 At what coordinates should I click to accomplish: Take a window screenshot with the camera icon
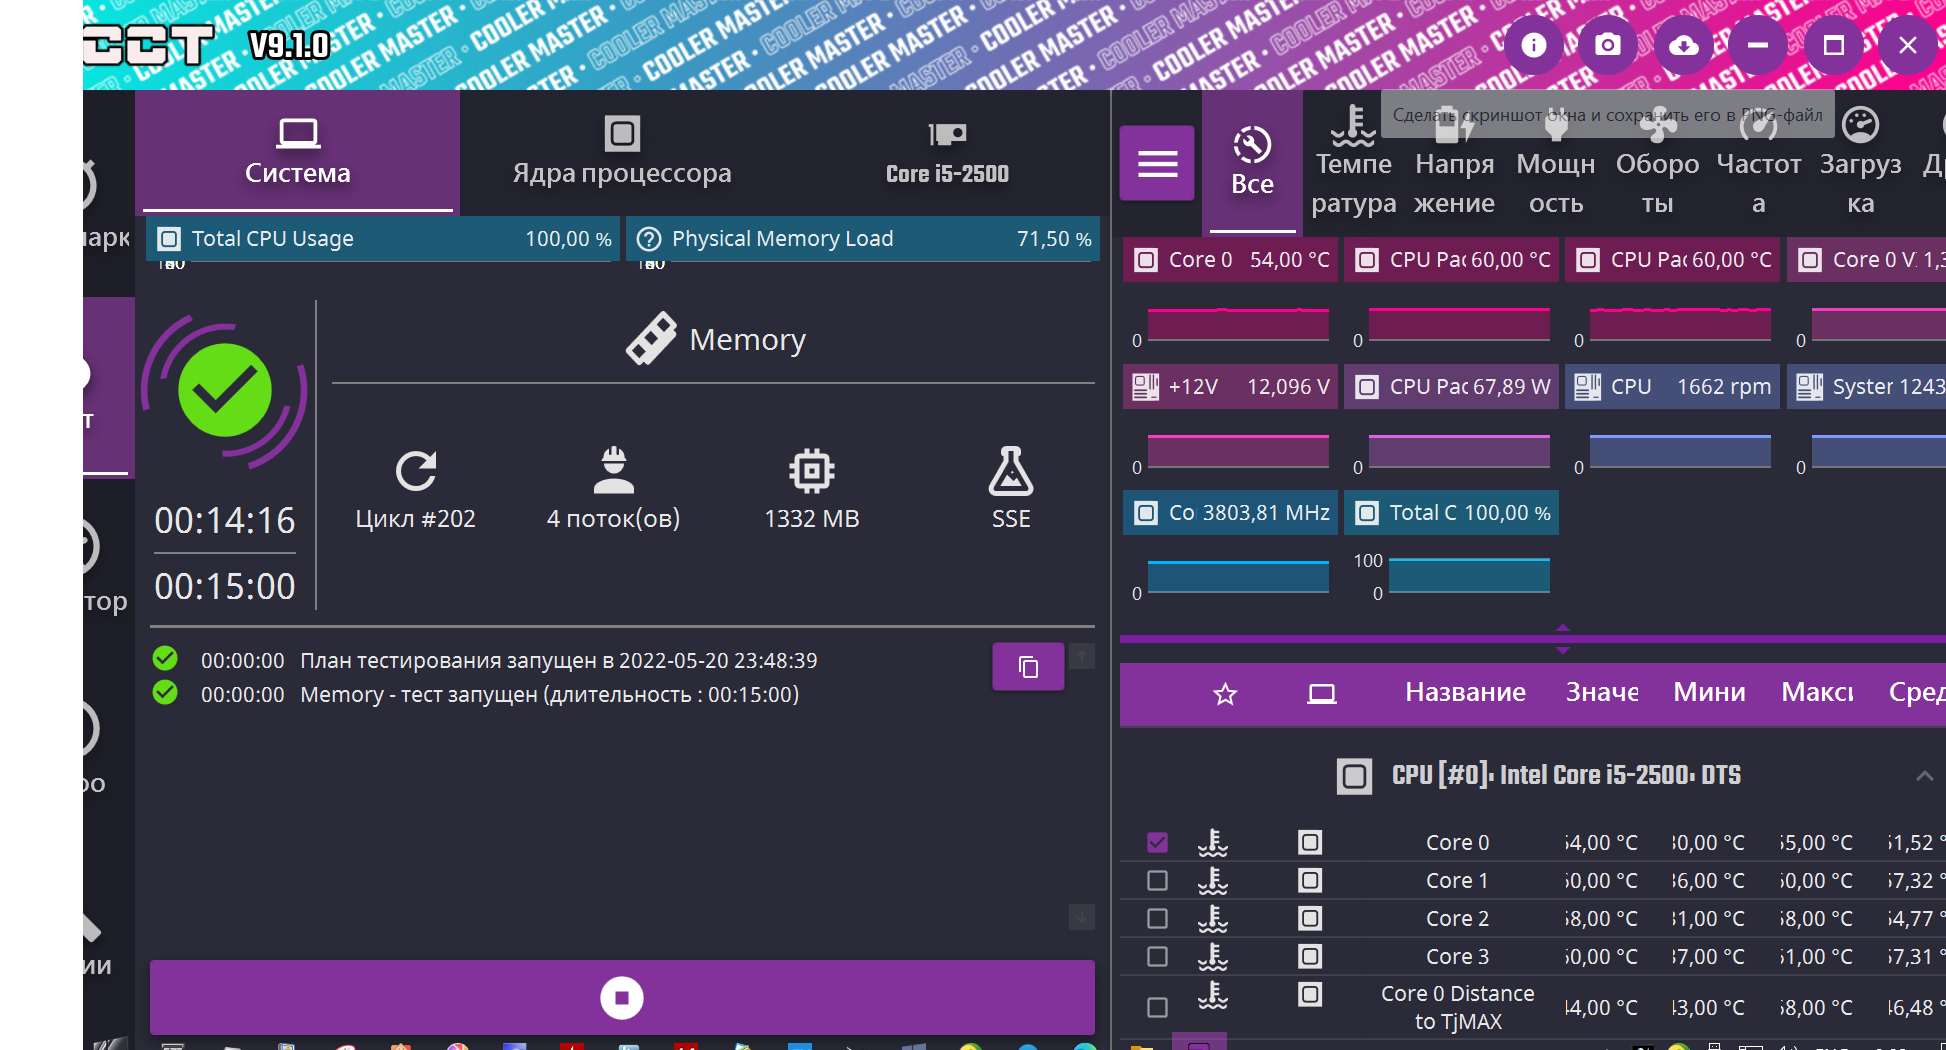(x=1608, y=45)
